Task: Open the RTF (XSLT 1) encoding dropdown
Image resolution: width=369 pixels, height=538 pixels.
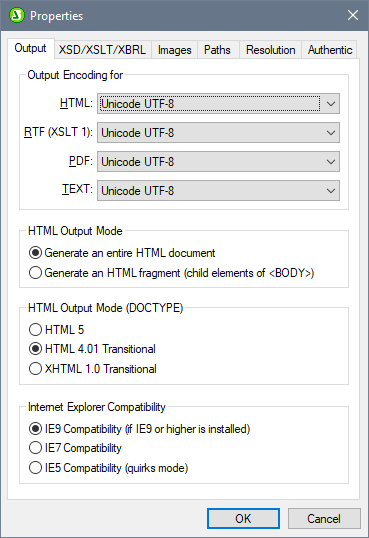Action: coord(218,132)
